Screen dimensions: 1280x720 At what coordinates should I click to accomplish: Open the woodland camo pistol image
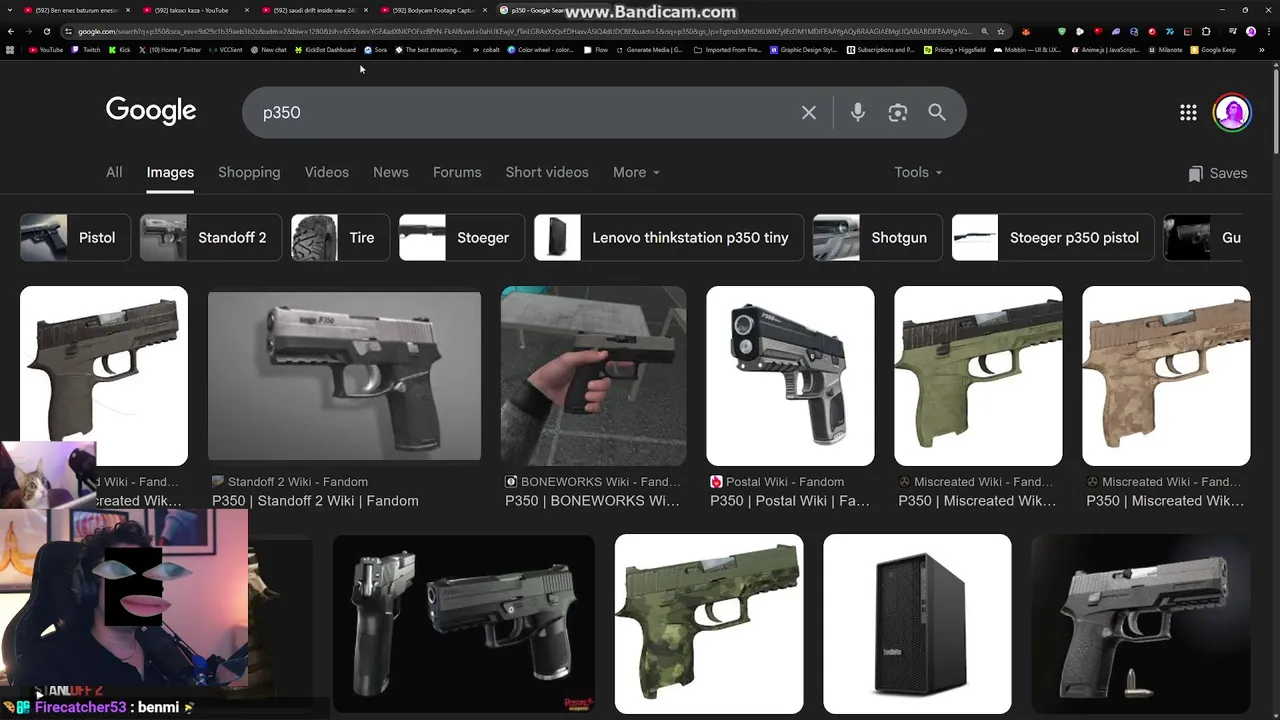[709, 624]
